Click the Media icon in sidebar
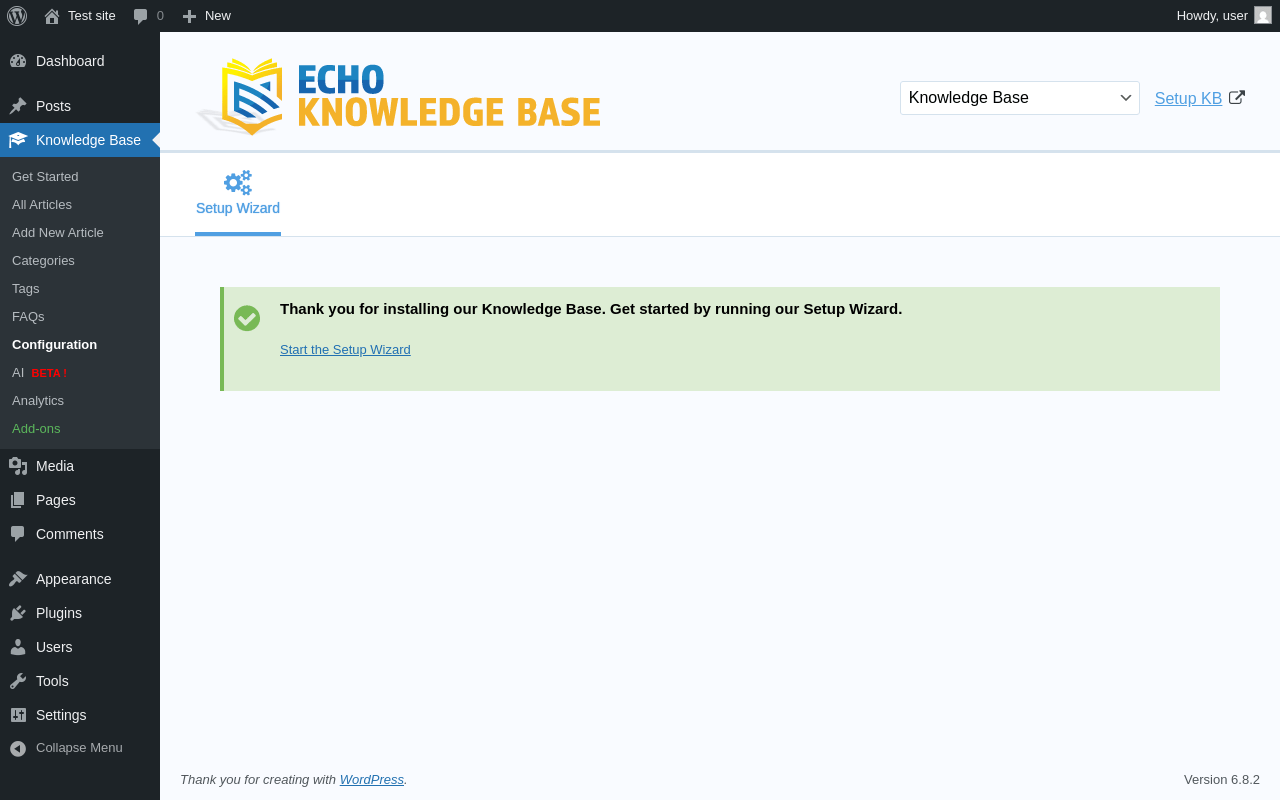 18,466
